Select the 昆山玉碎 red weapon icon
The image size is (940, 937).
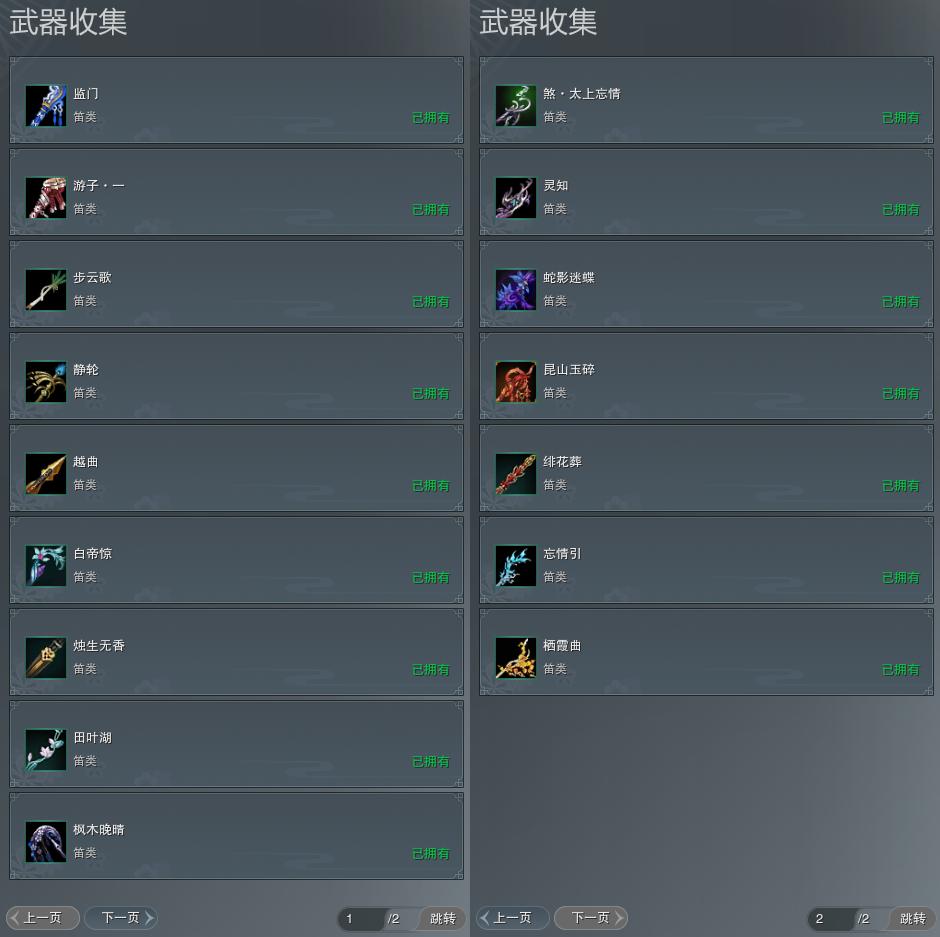point(516,382)
